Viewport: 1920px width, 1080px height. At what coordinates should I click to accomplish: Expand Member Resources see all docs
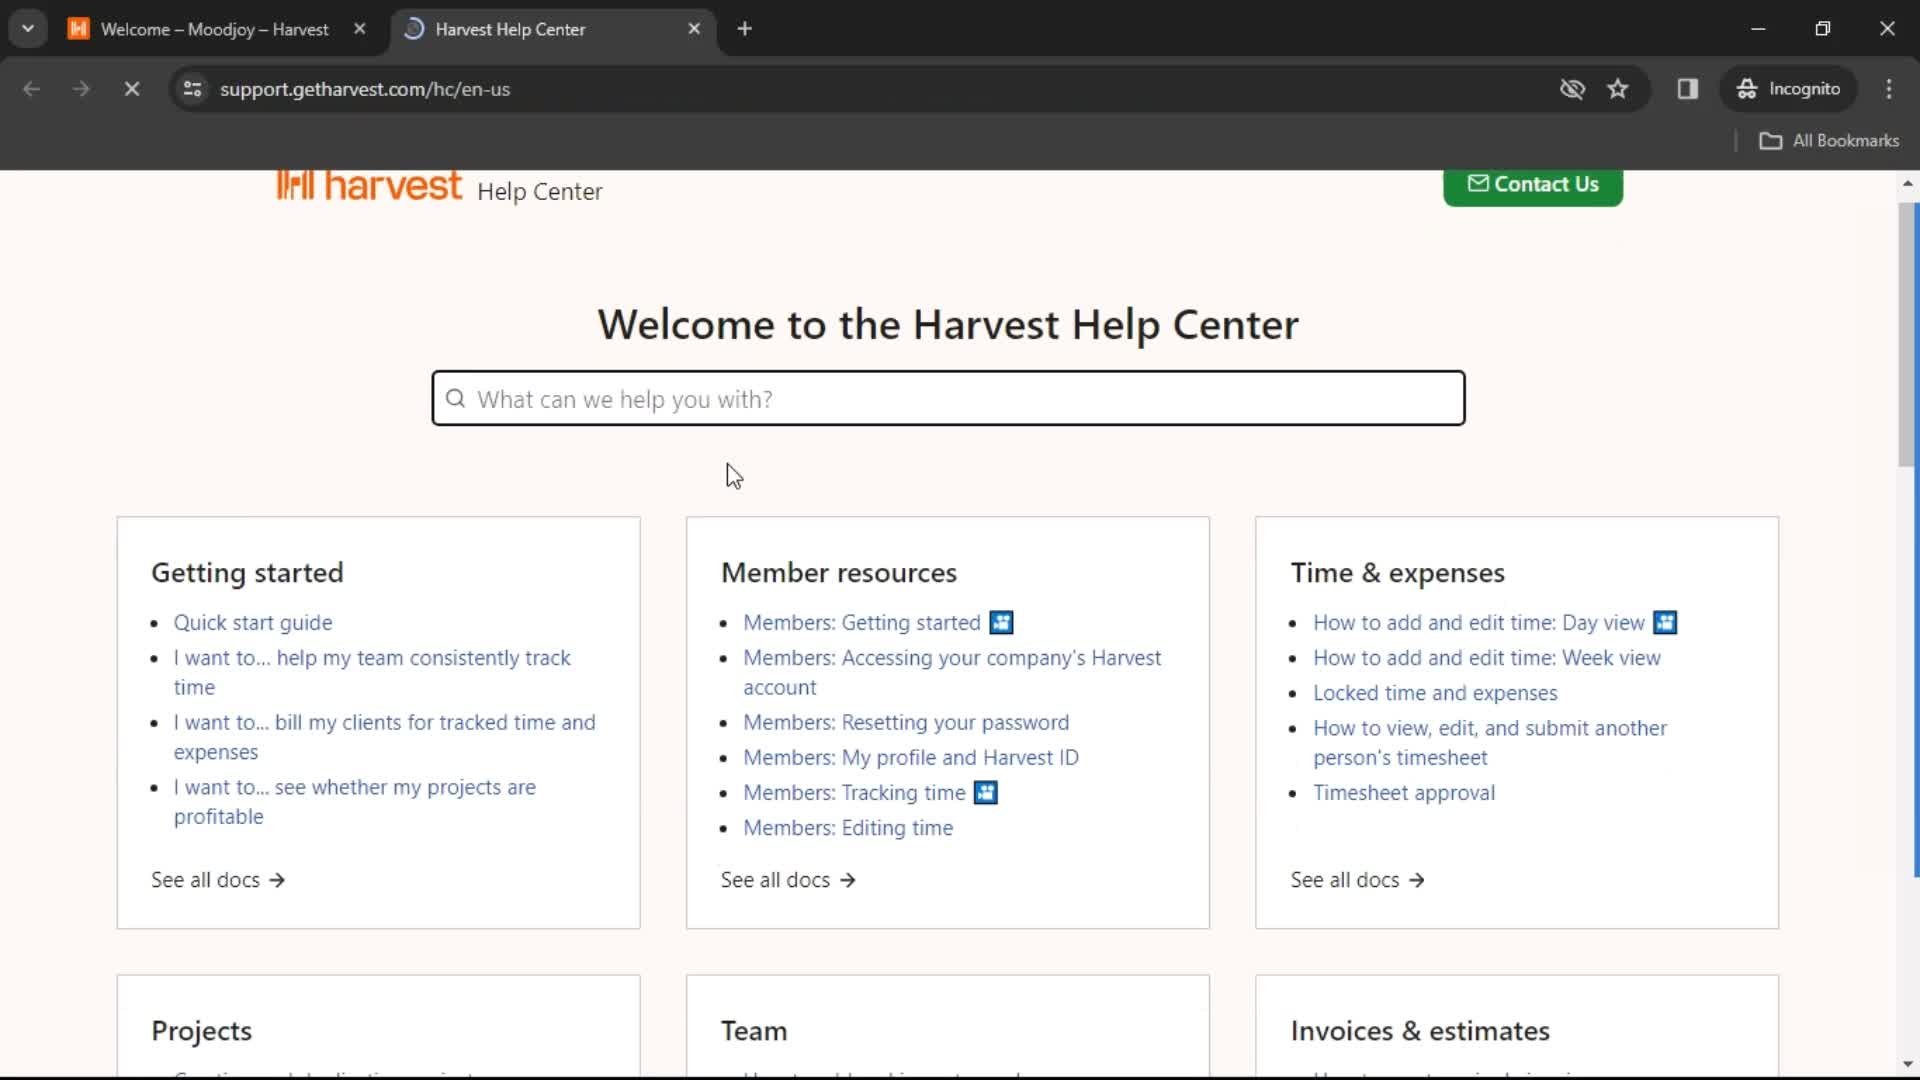(x=789, y=880)
